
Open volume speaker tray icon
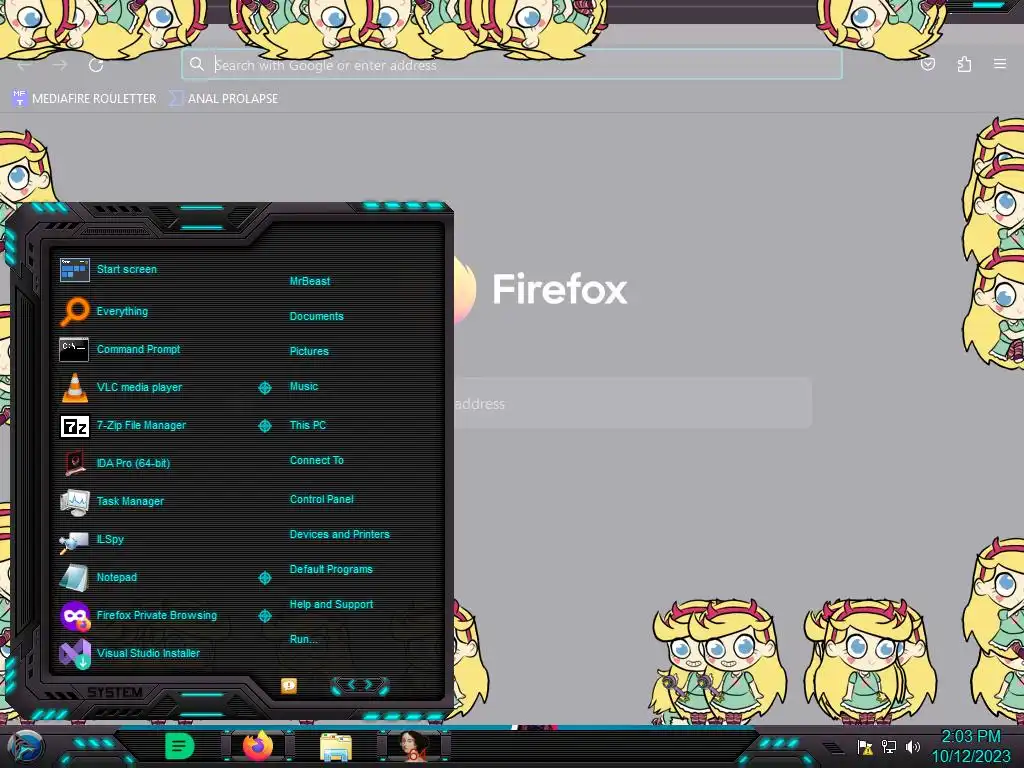pyautogui.click(x=912, y=746)
